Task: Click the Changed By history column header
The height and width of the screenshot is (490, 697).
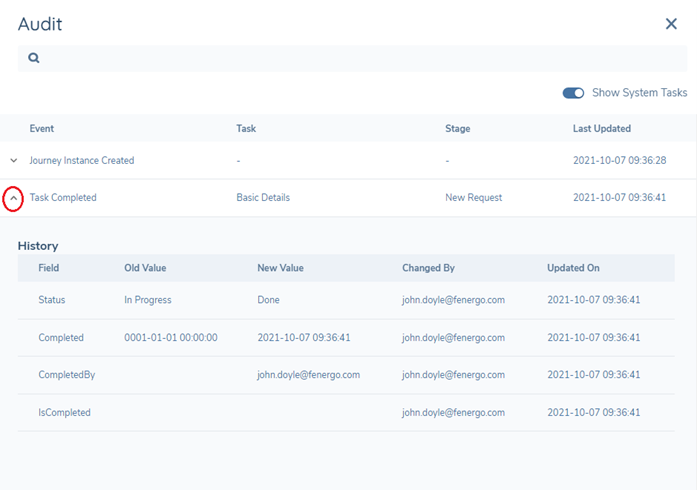Action: click(x=428, y=268)
